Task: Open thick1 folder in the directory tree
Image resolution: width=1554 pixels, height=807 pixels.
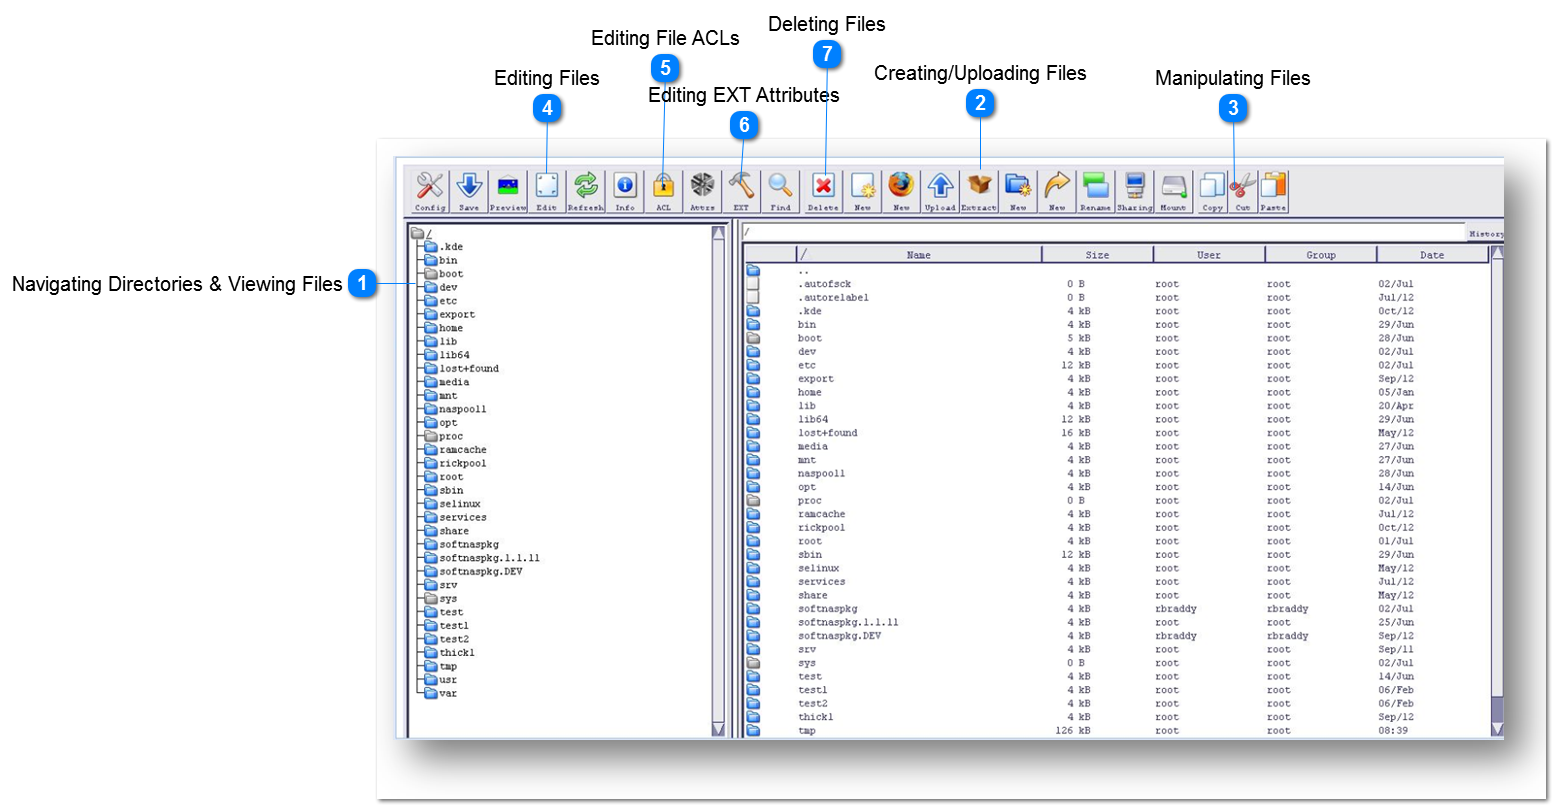Action: (449, 652)
